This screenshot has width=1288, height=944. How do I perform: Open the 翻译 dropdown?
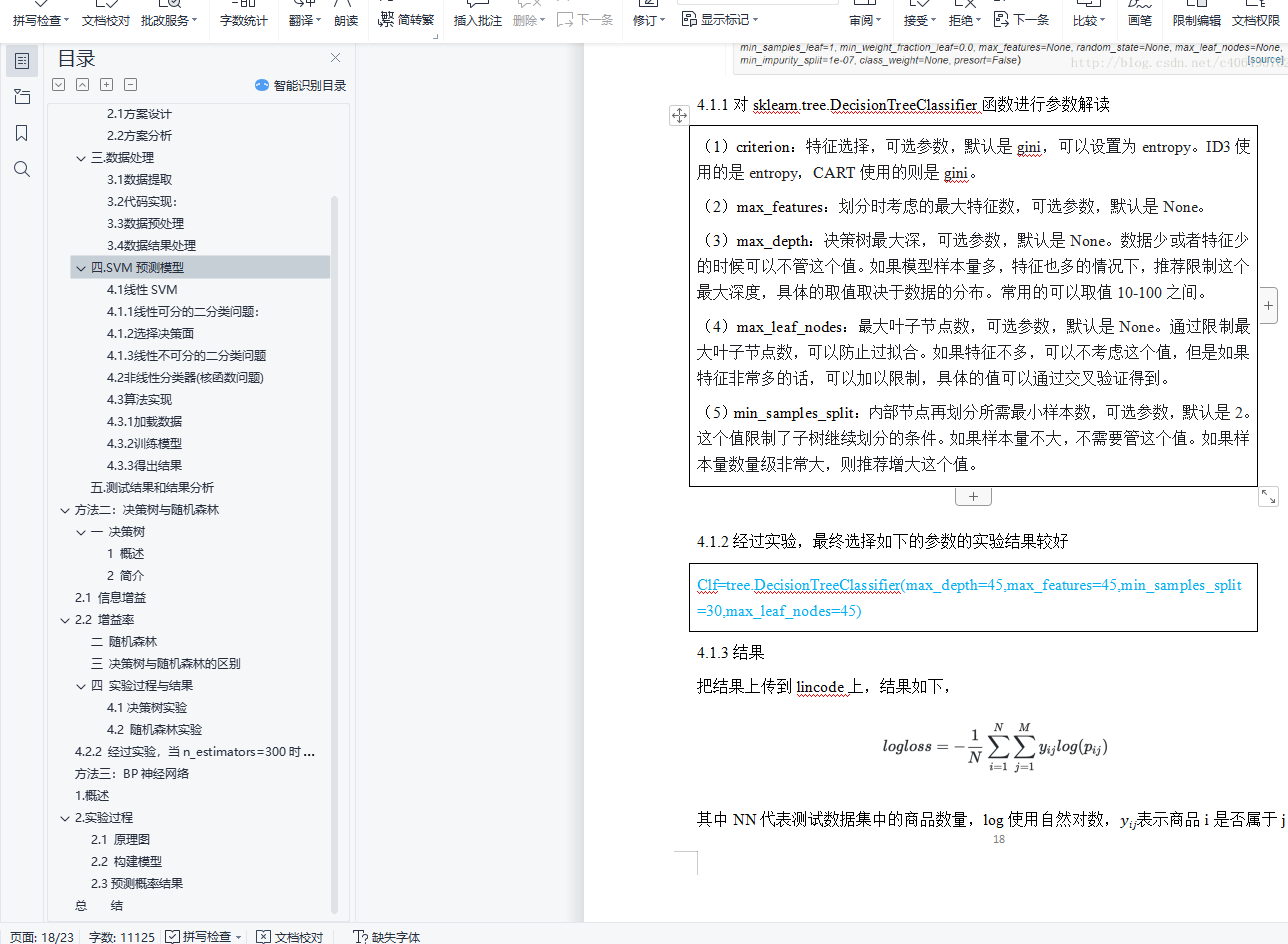[x=306, y=20]
